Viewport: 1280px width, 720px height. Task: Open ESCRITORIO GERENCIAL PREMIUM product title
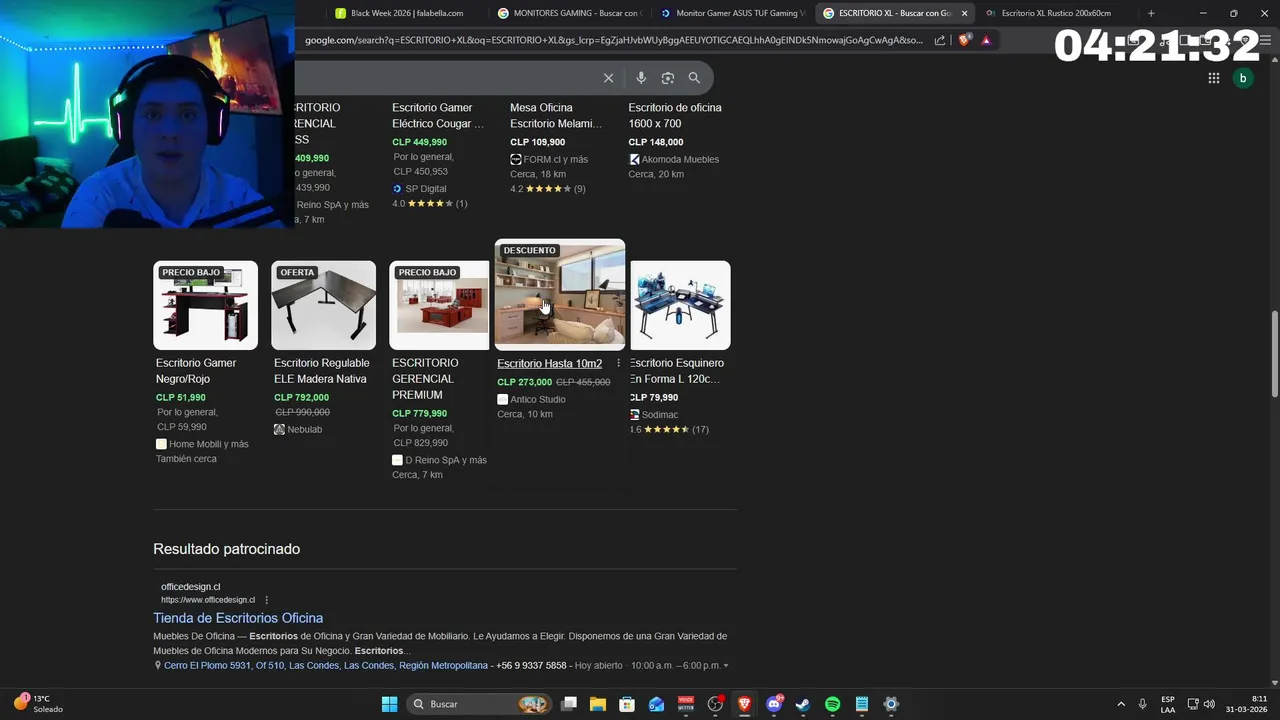(425, 379)
